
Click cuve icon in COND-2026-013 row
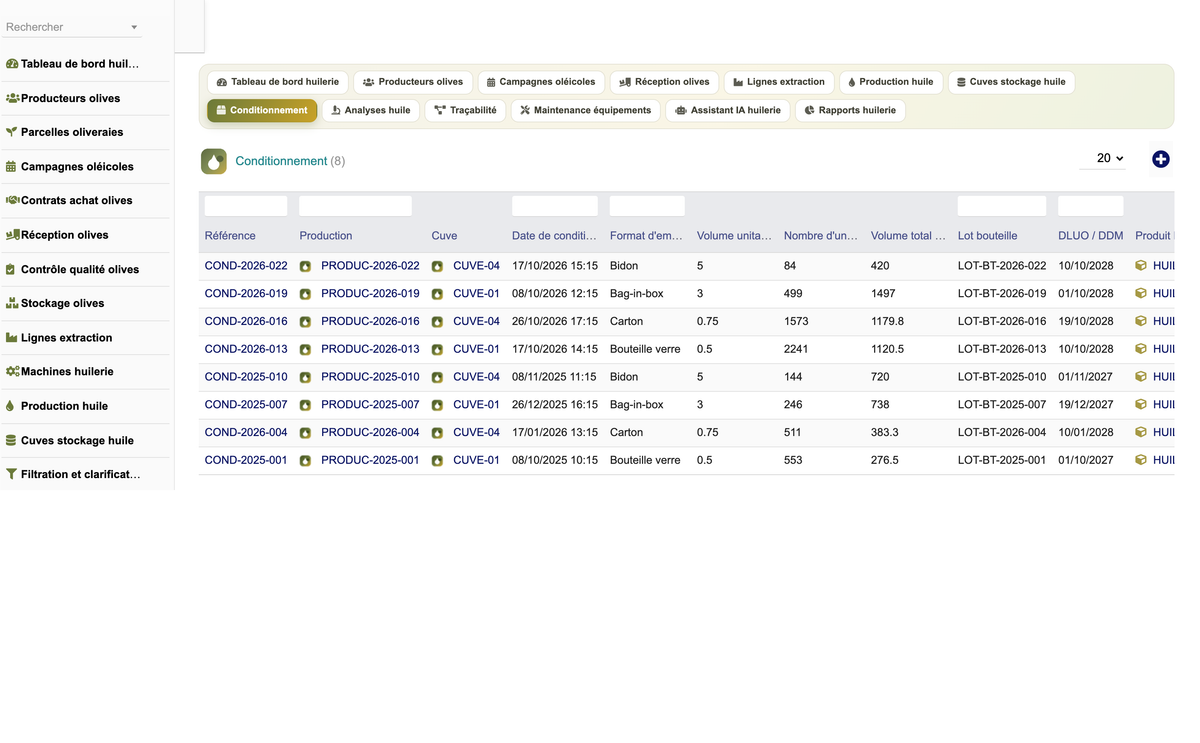(437, 349)
